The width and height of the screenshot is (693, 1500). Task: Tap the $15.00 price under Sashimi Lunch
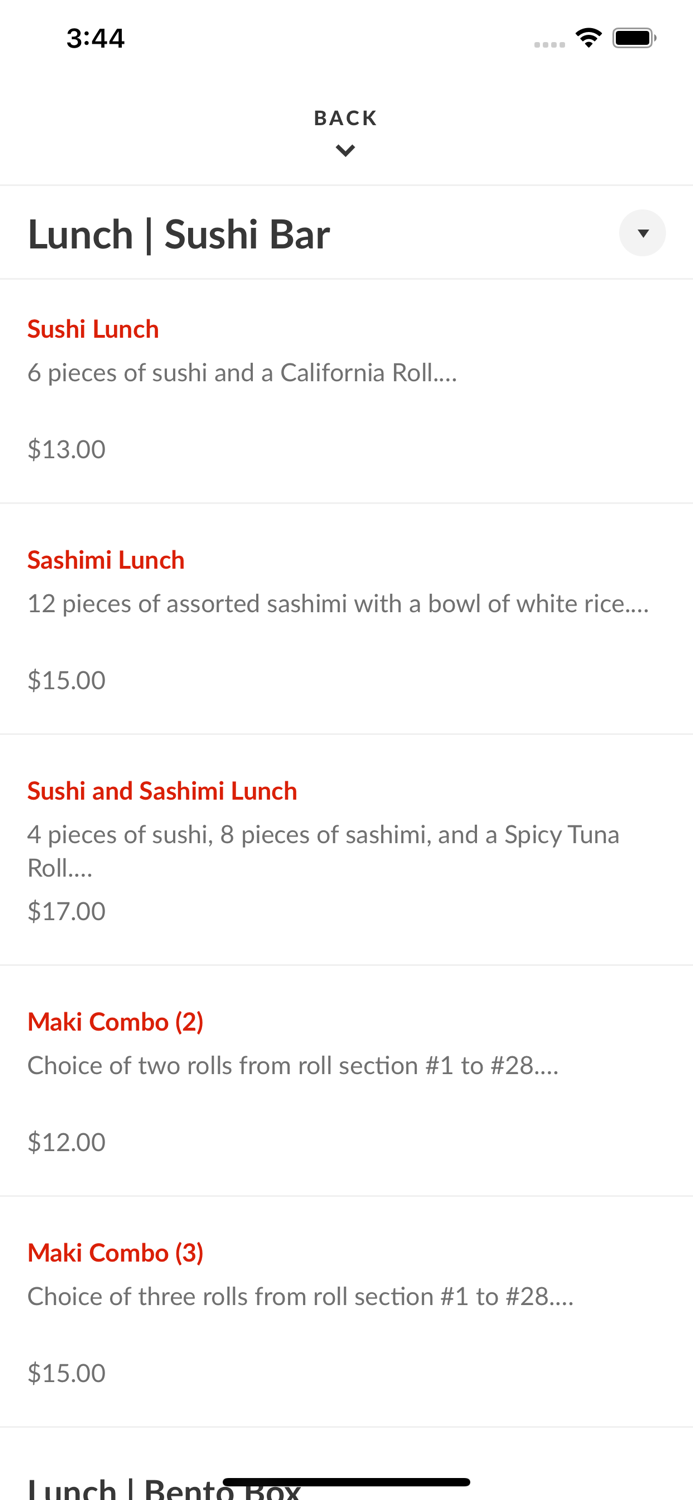point(66,680)
